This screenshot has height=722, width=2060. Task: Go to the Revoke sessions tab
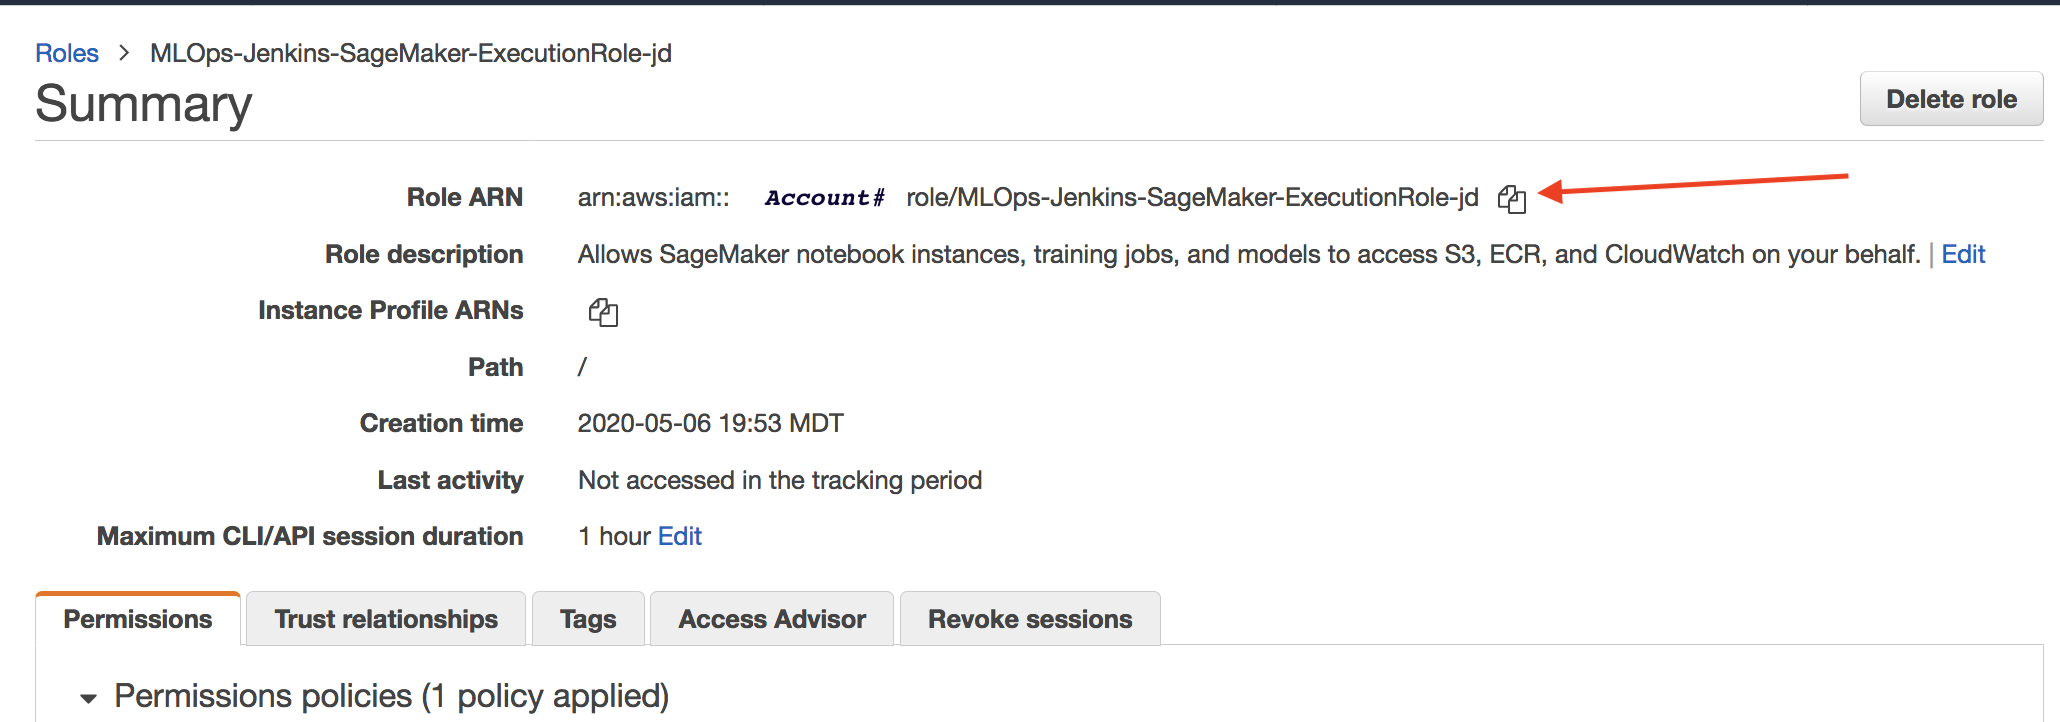click(1030, 619)
